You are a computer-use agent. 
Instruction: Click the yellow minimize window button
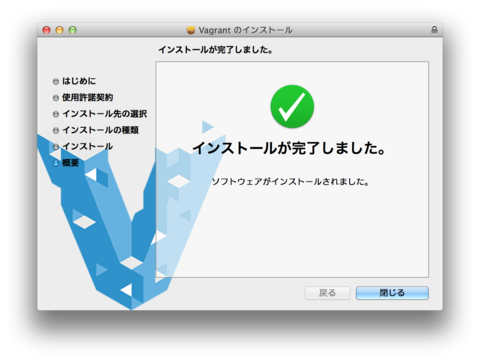(59, 30)
